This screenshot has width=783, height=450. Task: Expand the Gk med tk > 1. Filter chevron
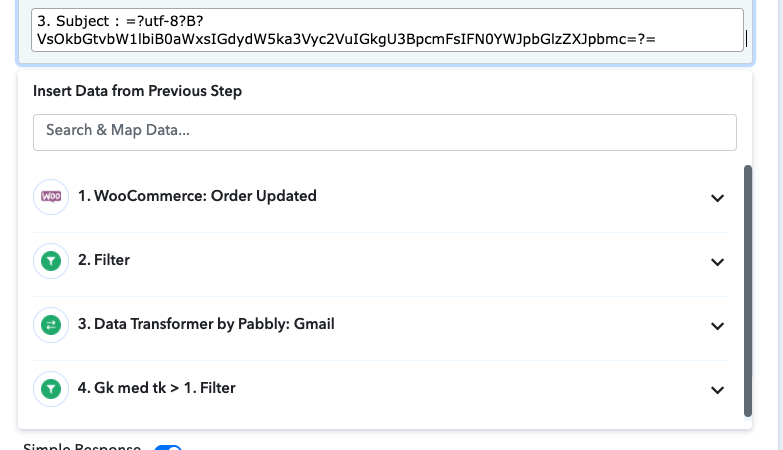tap(717, 390)
